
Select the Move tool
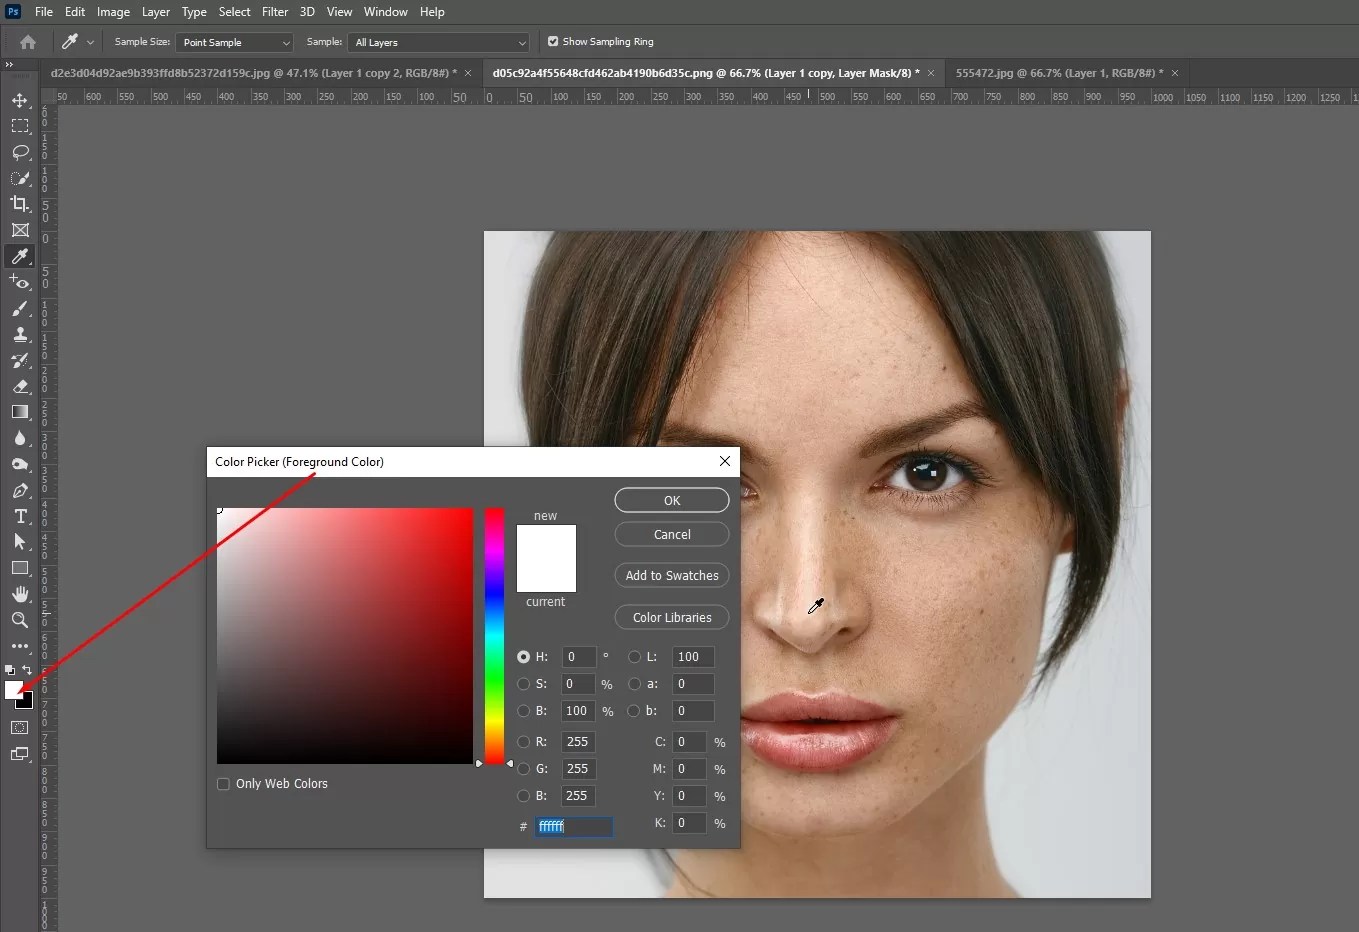(x=20, y=100)
